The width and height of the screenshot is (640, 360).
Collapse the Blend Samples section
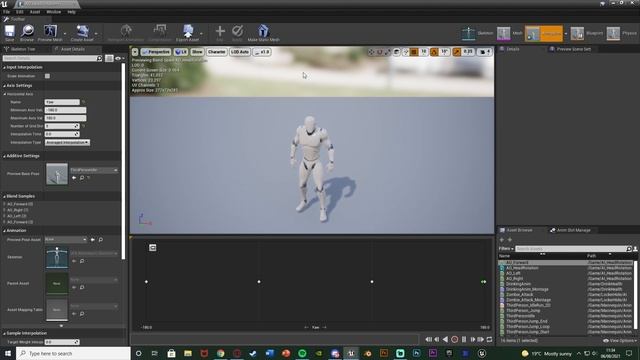point(4,196)
